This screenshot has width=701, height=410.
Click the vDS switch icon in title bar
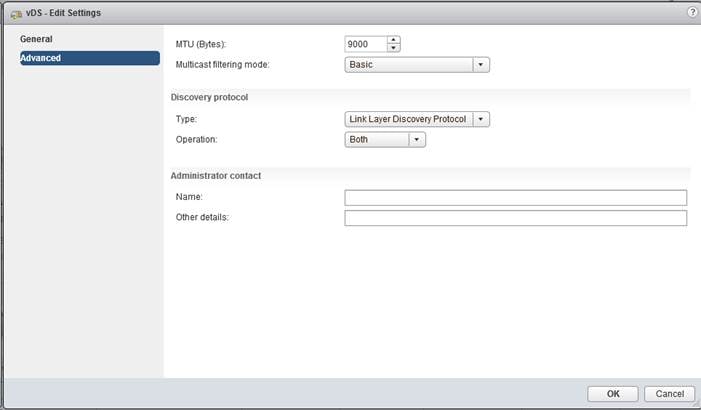point(16,14)
